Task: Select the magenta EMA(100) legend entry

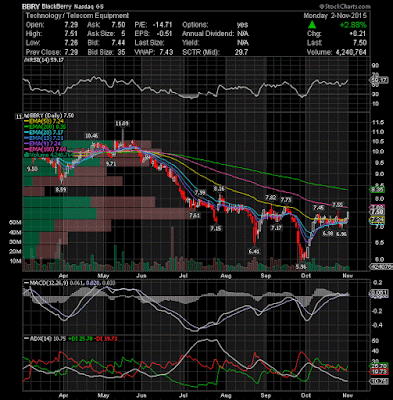Action: click(x=45, y=149)
